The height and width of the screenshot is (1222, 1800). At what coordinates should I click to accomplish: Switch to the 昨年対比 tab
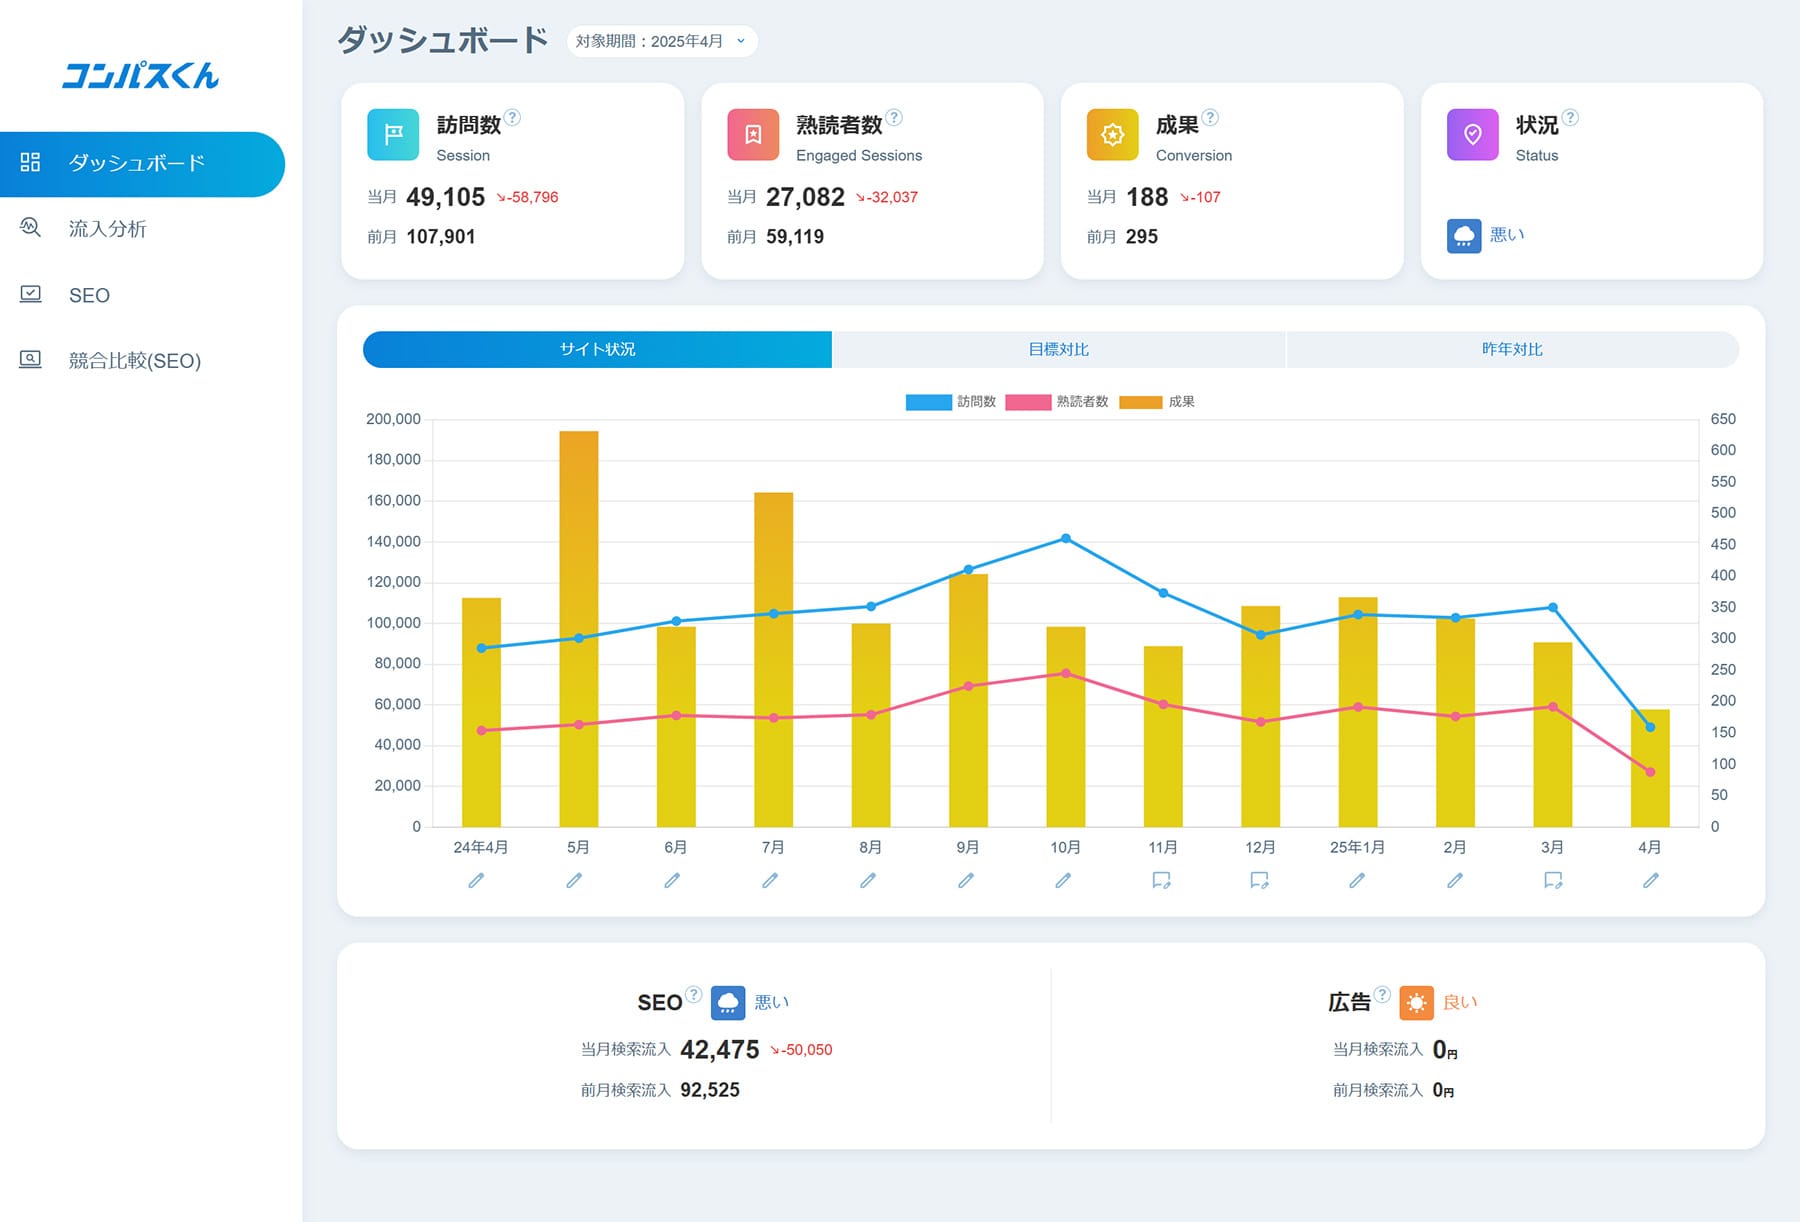point(1512,349)
